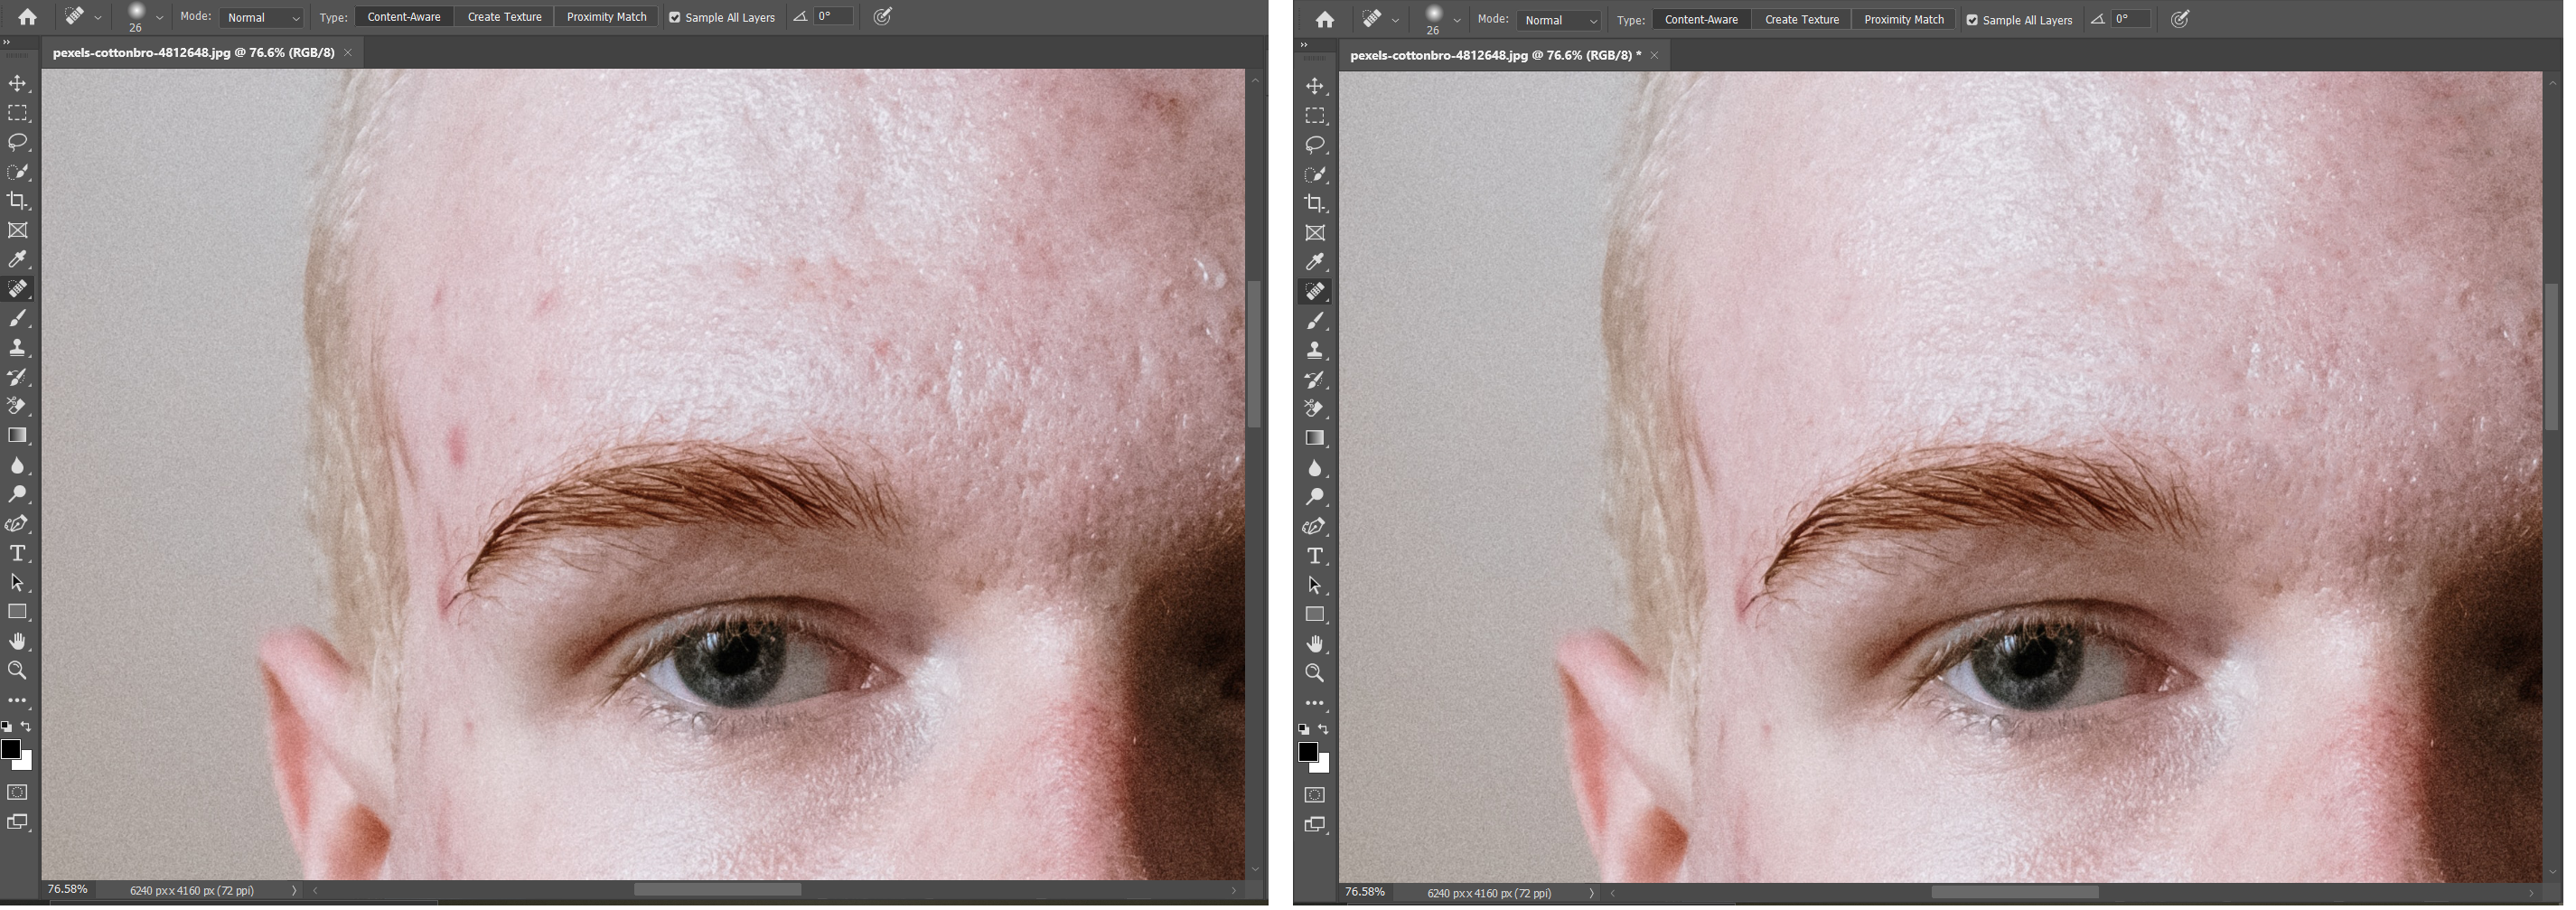Screen dimensions: 2576x910
Task: Toggle pressure-for-size icon in right options bar
Action: pyautogui.click(x=2180, y=19)
